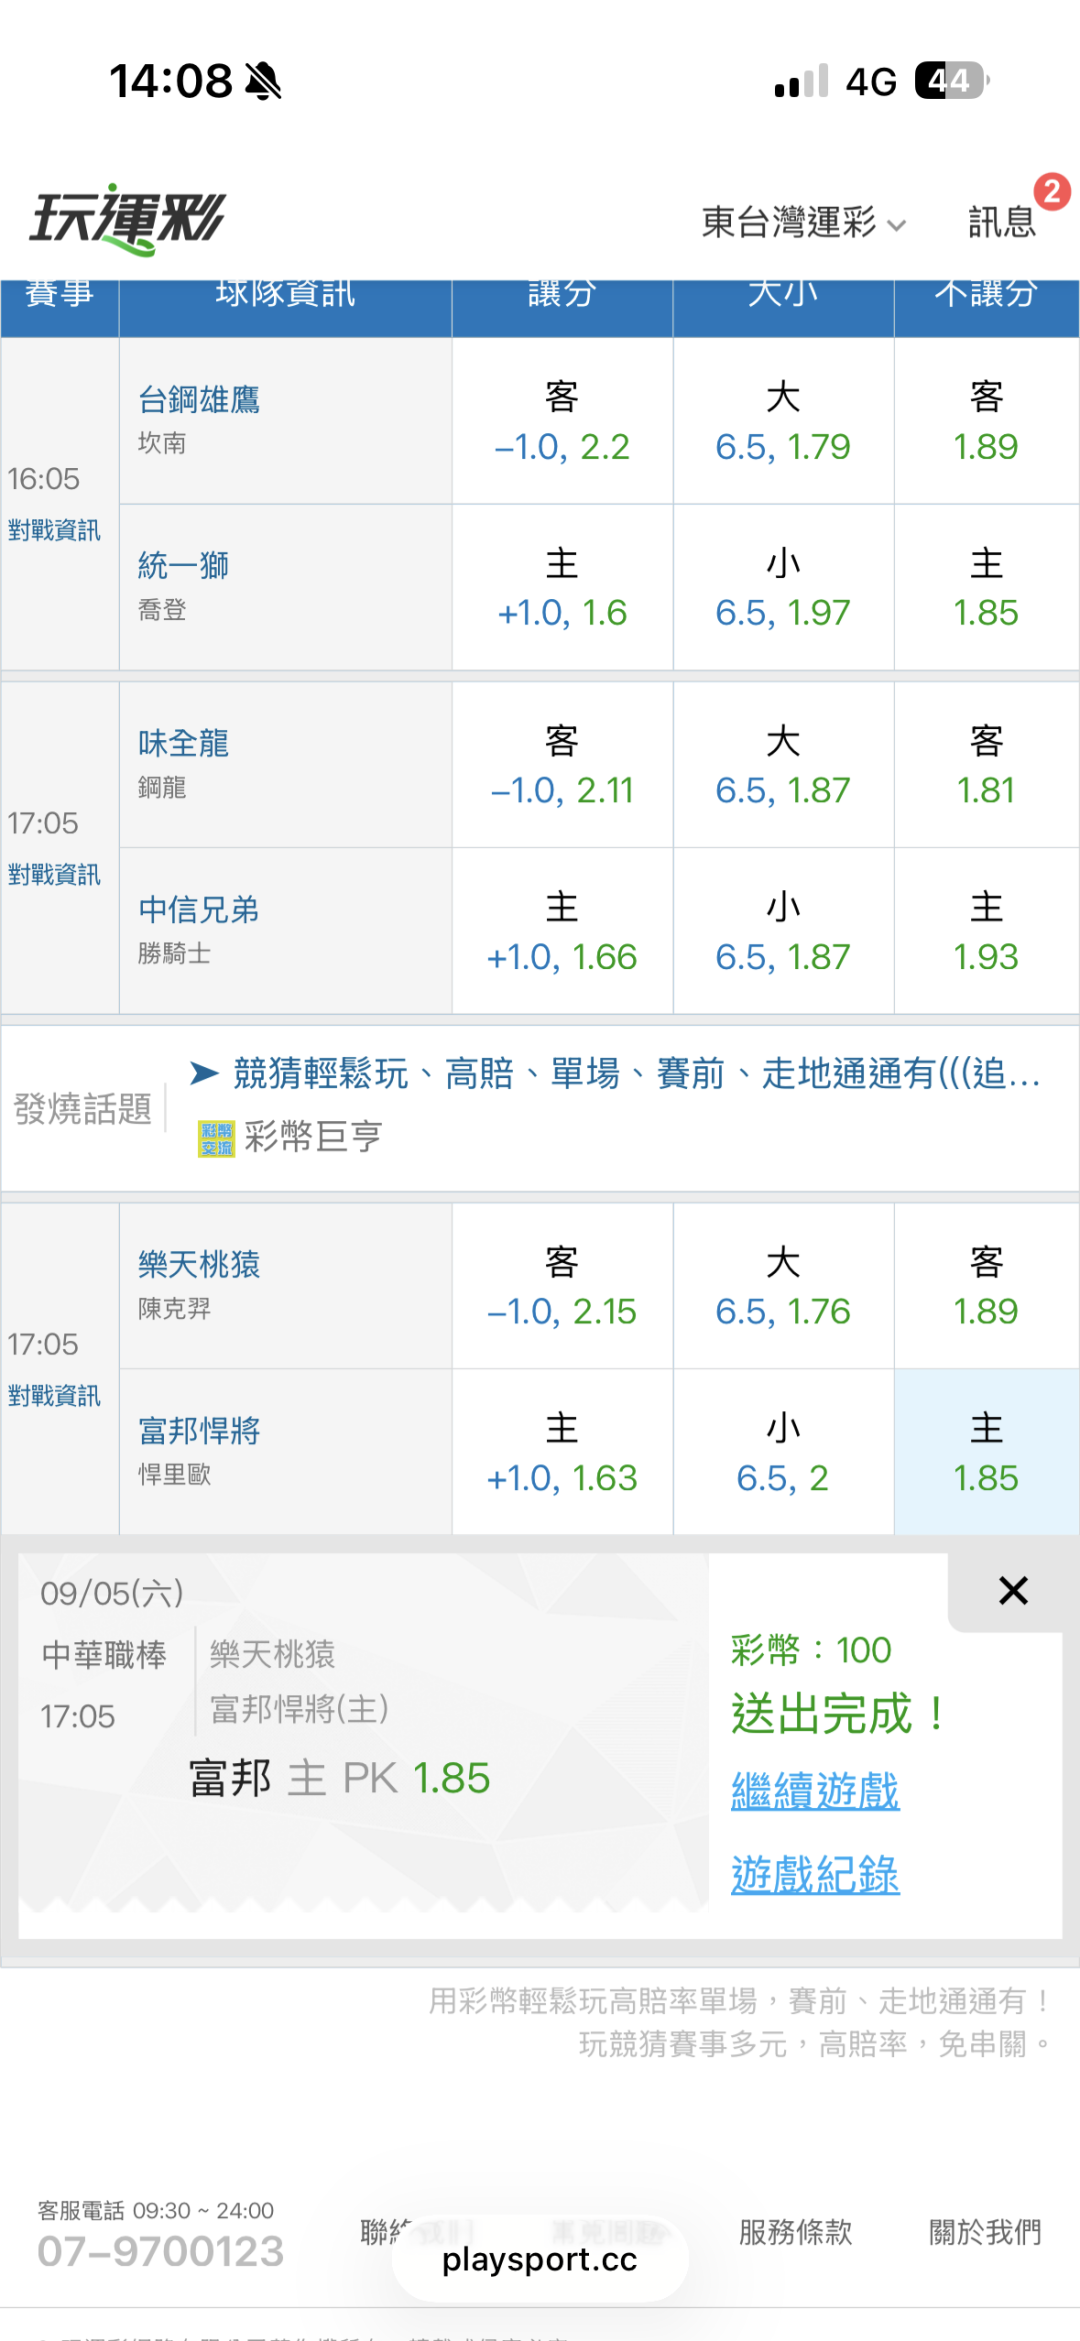This screenshot has height=2341, width=1080.
Task: Tap the 玩運彩 logo
Action: pos(128,219)
